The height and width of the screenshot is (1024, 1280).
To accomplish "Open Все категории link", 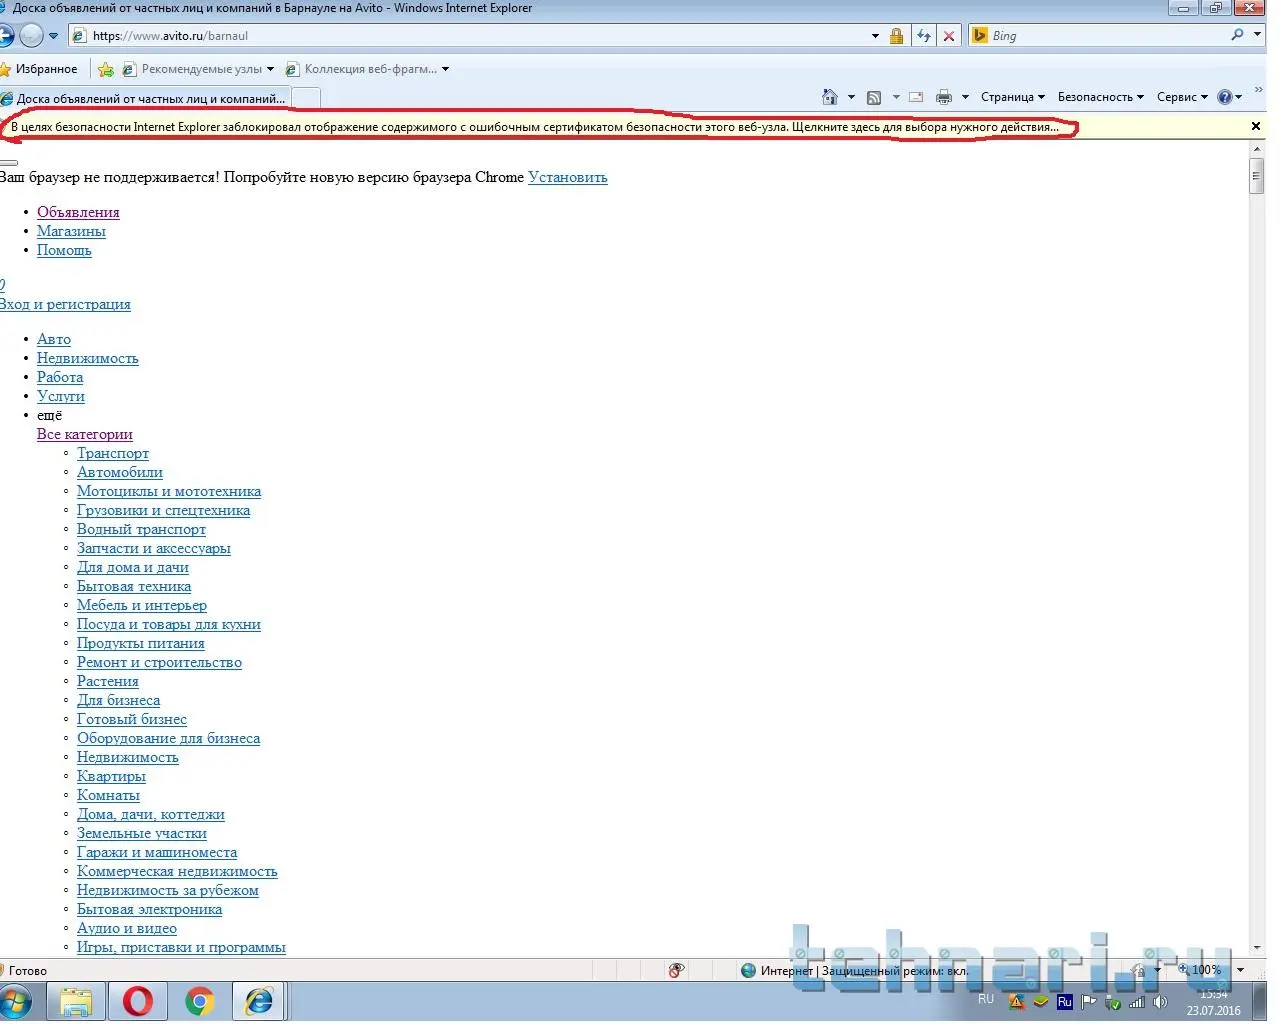I will coord(85,434).
